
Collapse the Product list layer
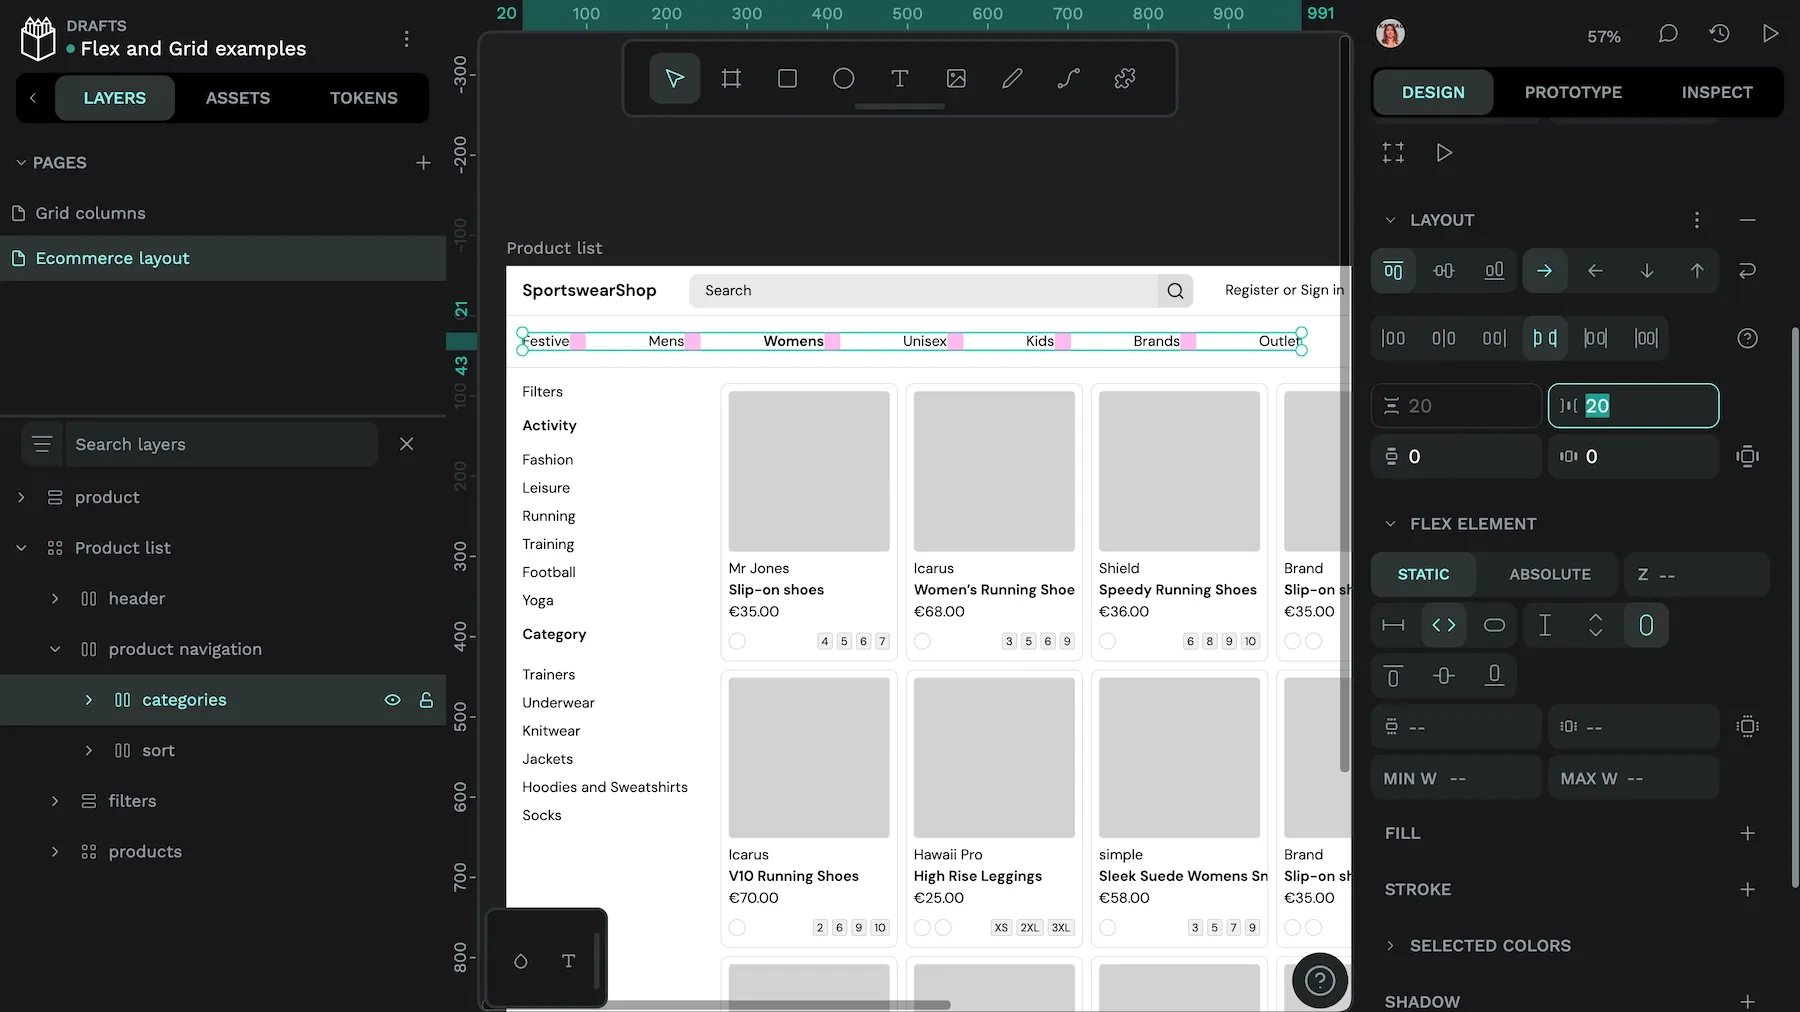tap(21, 548)
